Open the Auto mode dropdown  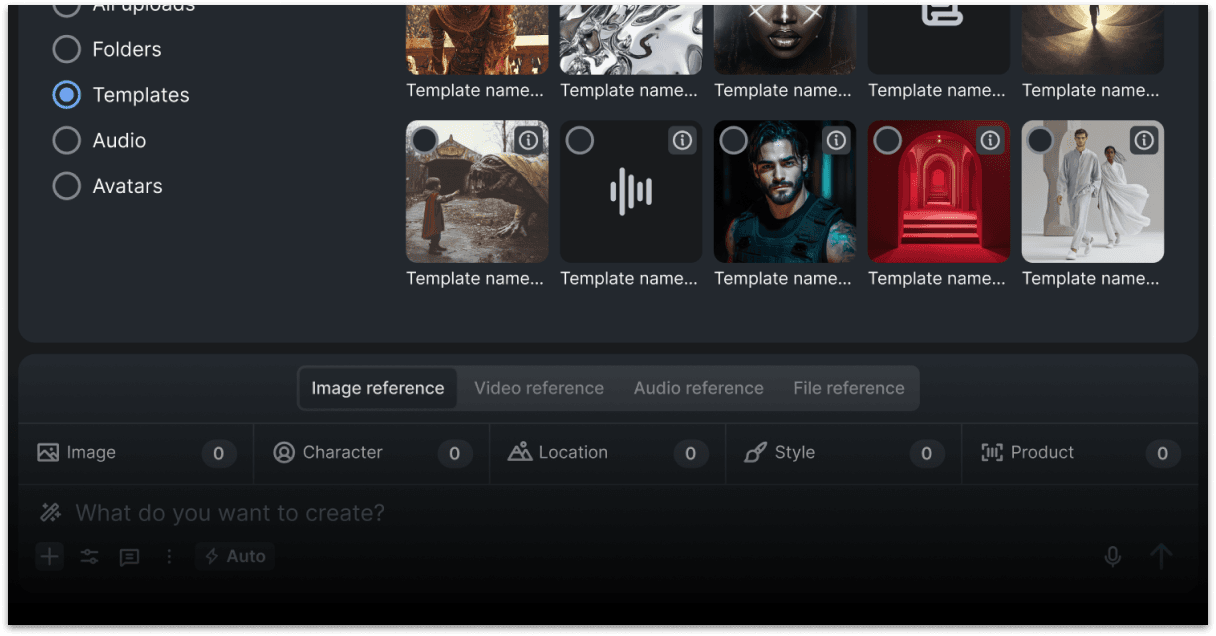(235, 556)
